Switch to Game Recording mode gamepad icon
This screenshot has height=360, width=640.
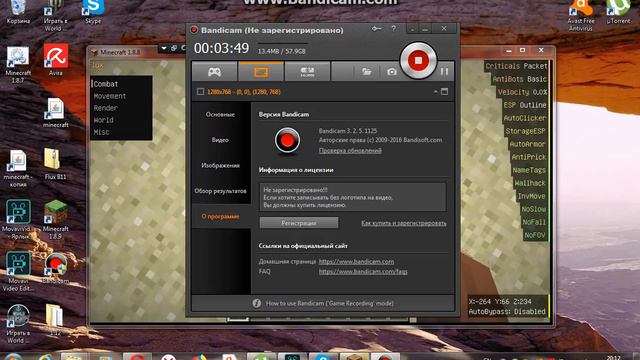(214, 72)
